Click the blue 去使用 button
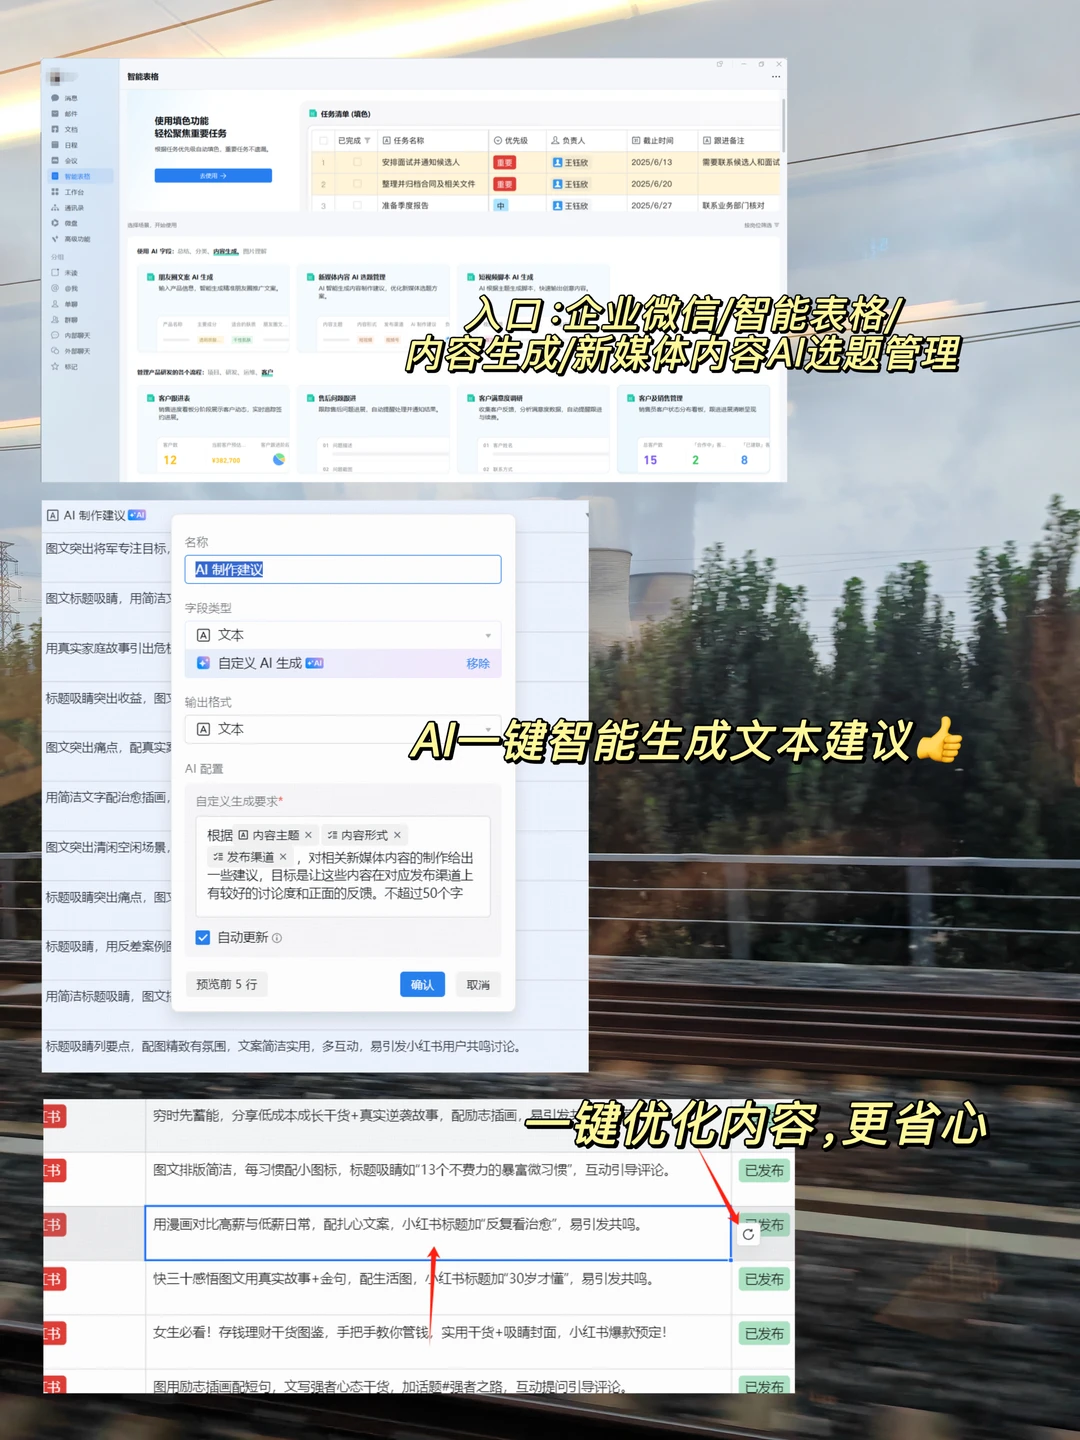Viewport: 1080px width, 1440px height. click(x=213, y=176)
